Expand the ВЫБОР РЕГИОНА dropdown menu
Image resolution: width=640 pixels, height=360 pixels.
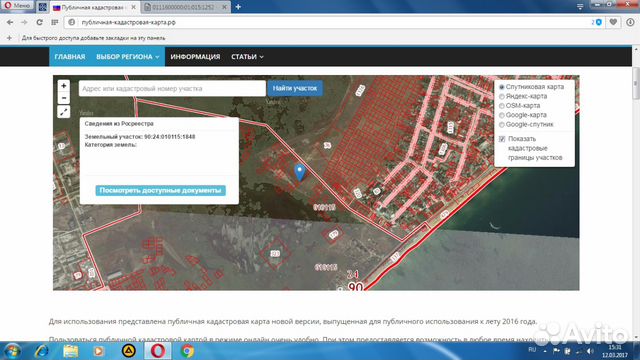tap(127, 57)
